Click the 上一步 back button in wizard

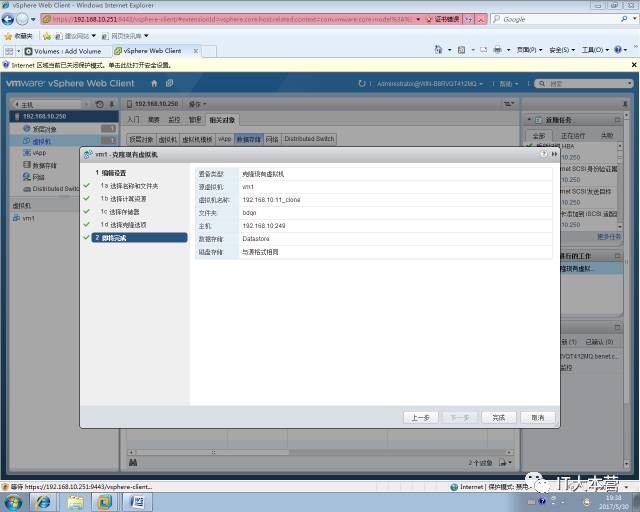click(x=420, y=418)
